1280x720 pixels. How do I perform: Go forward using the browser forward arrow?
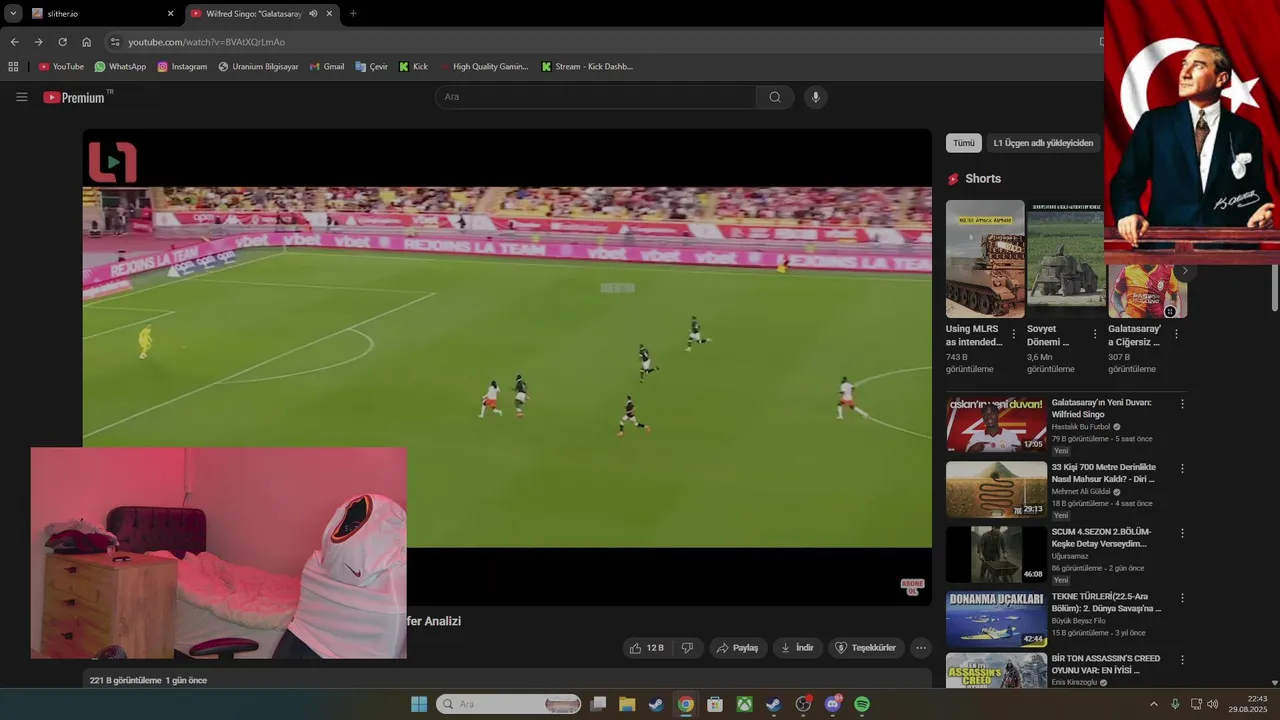(38, 42)
